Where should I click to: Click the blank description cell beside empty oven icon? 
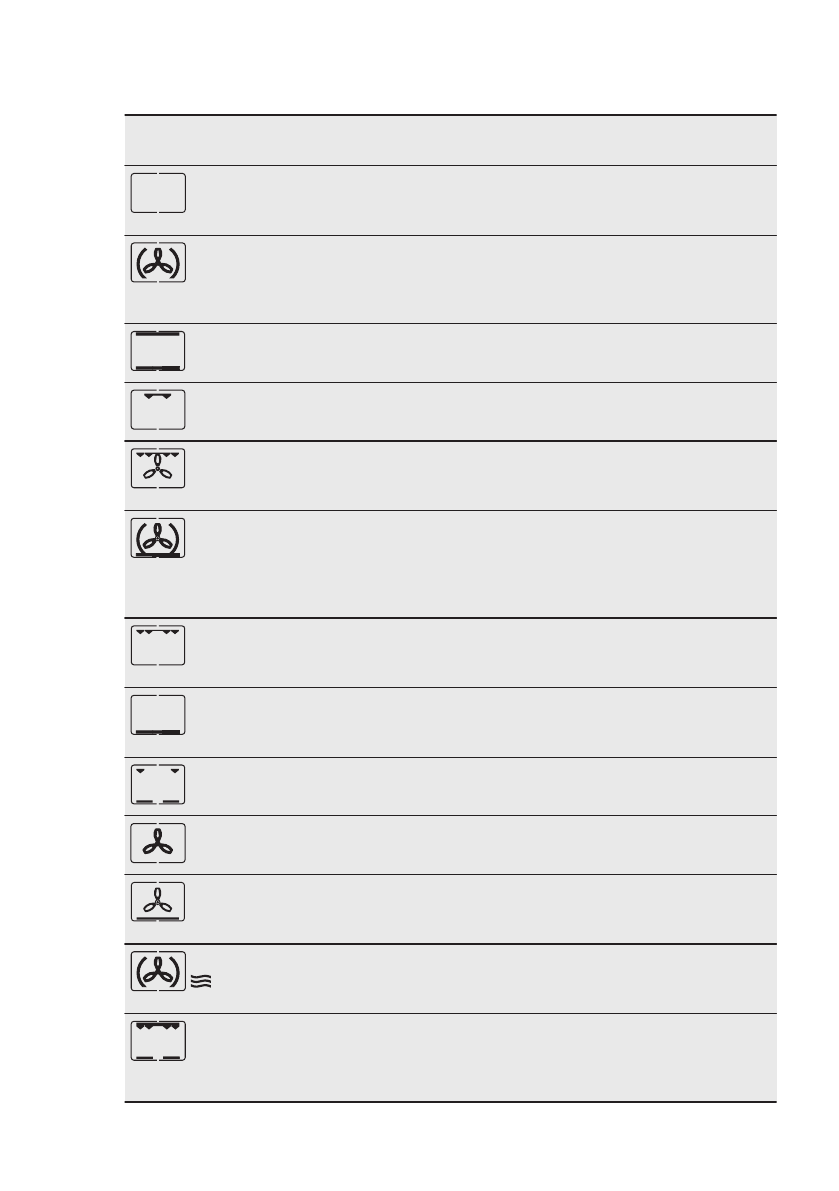coord(480,200)
